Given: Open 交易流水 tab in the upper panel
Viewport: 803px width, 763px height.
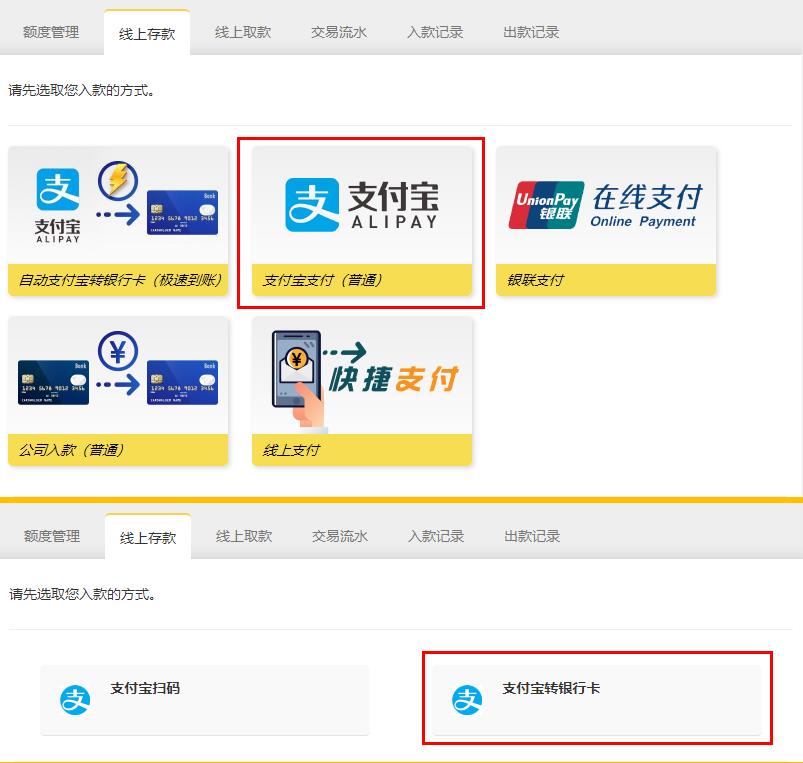Looking at the screenshot, I should coord(339,32).
